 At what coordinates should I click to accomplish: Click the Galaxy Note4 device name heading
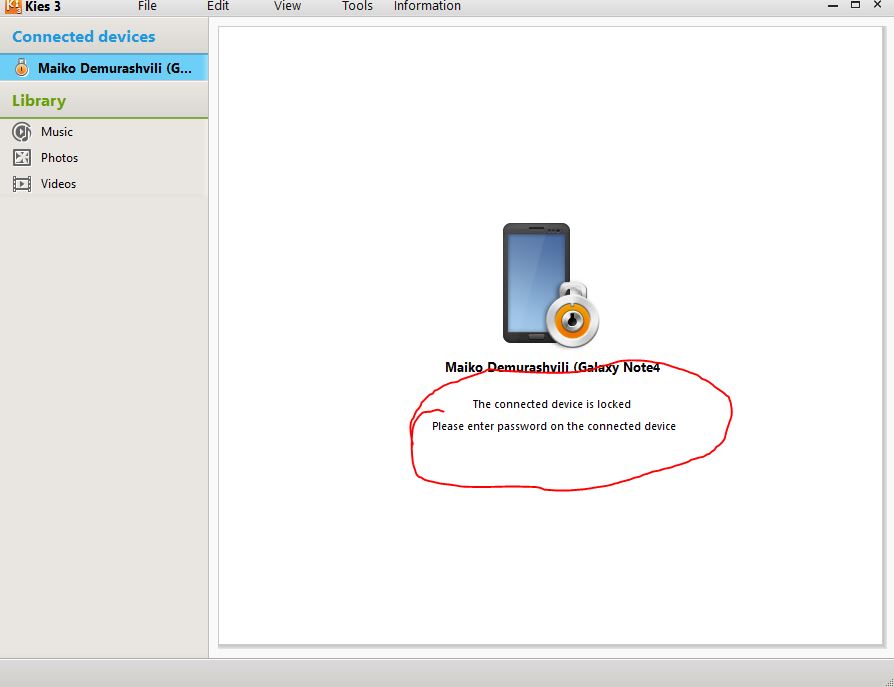(552, 367)
